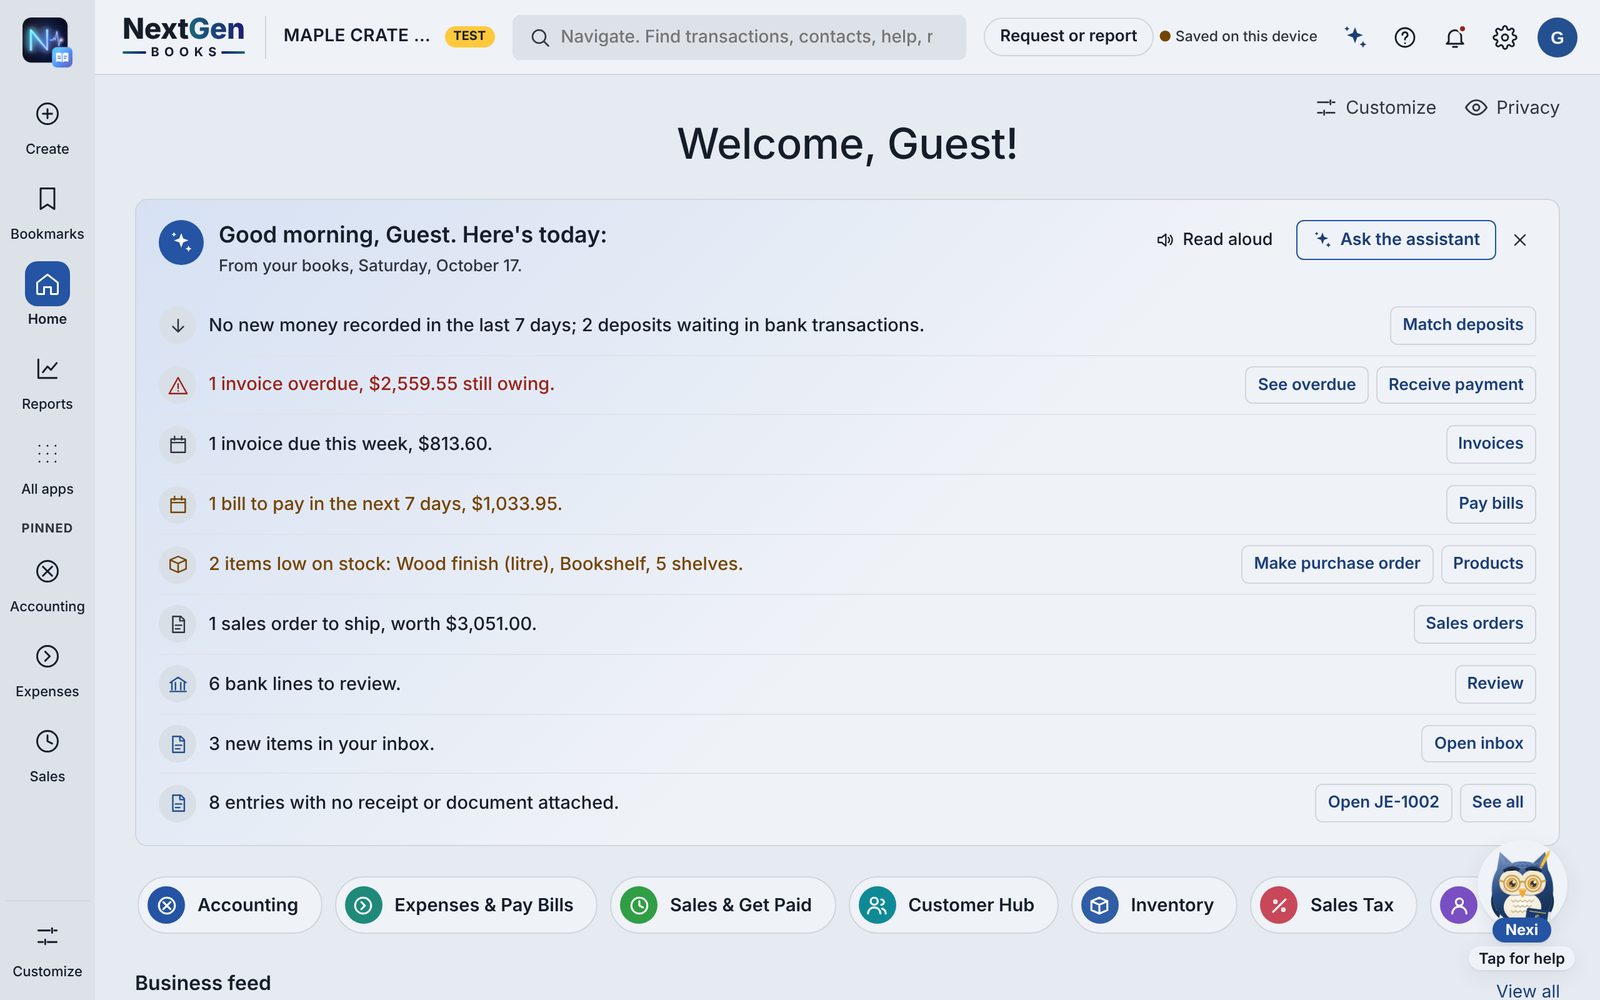Open pinned Accounting in sidebar
This screenshot has height=1000, width=1600.
coord(47,586)
